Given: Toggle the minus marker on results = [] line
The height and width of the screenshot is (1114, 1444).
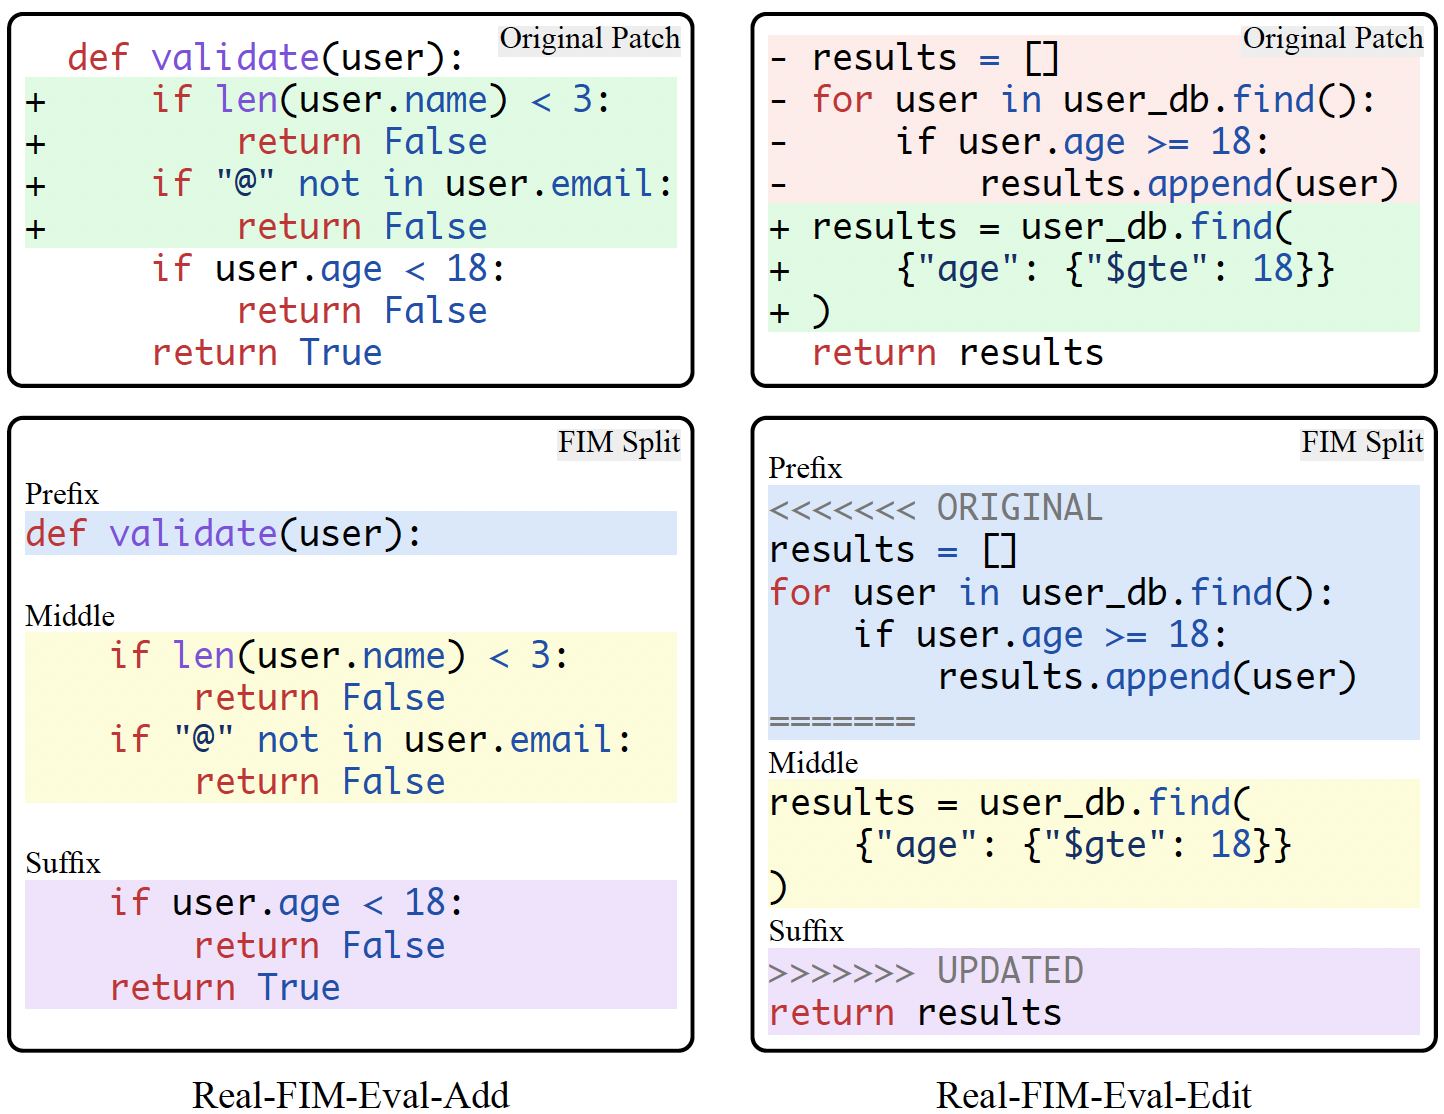Looking at the screenshot, I should (x=779, y=57).
